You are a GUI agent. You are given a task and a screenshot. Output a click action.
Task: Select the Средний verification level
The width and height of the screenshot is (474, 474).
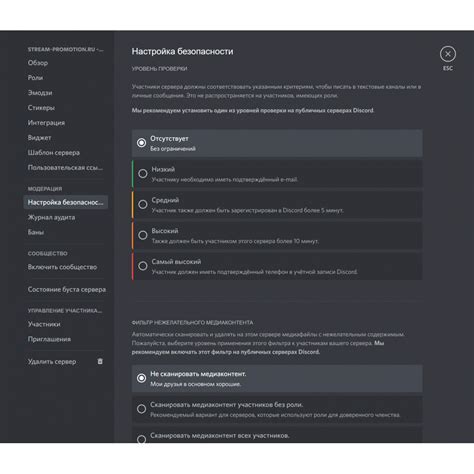(277, 205)
